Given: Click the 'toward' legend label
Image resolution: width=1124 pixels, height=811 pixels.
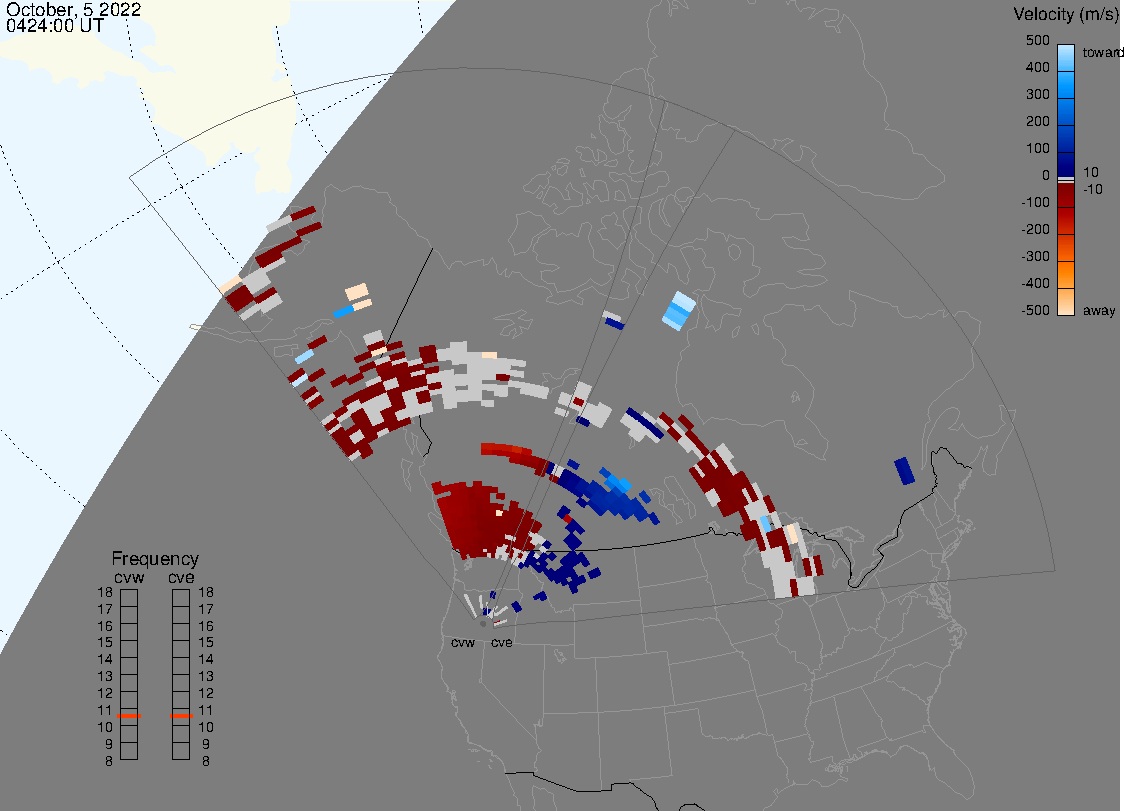Looking at the screenshot, I should (1102, 52).
